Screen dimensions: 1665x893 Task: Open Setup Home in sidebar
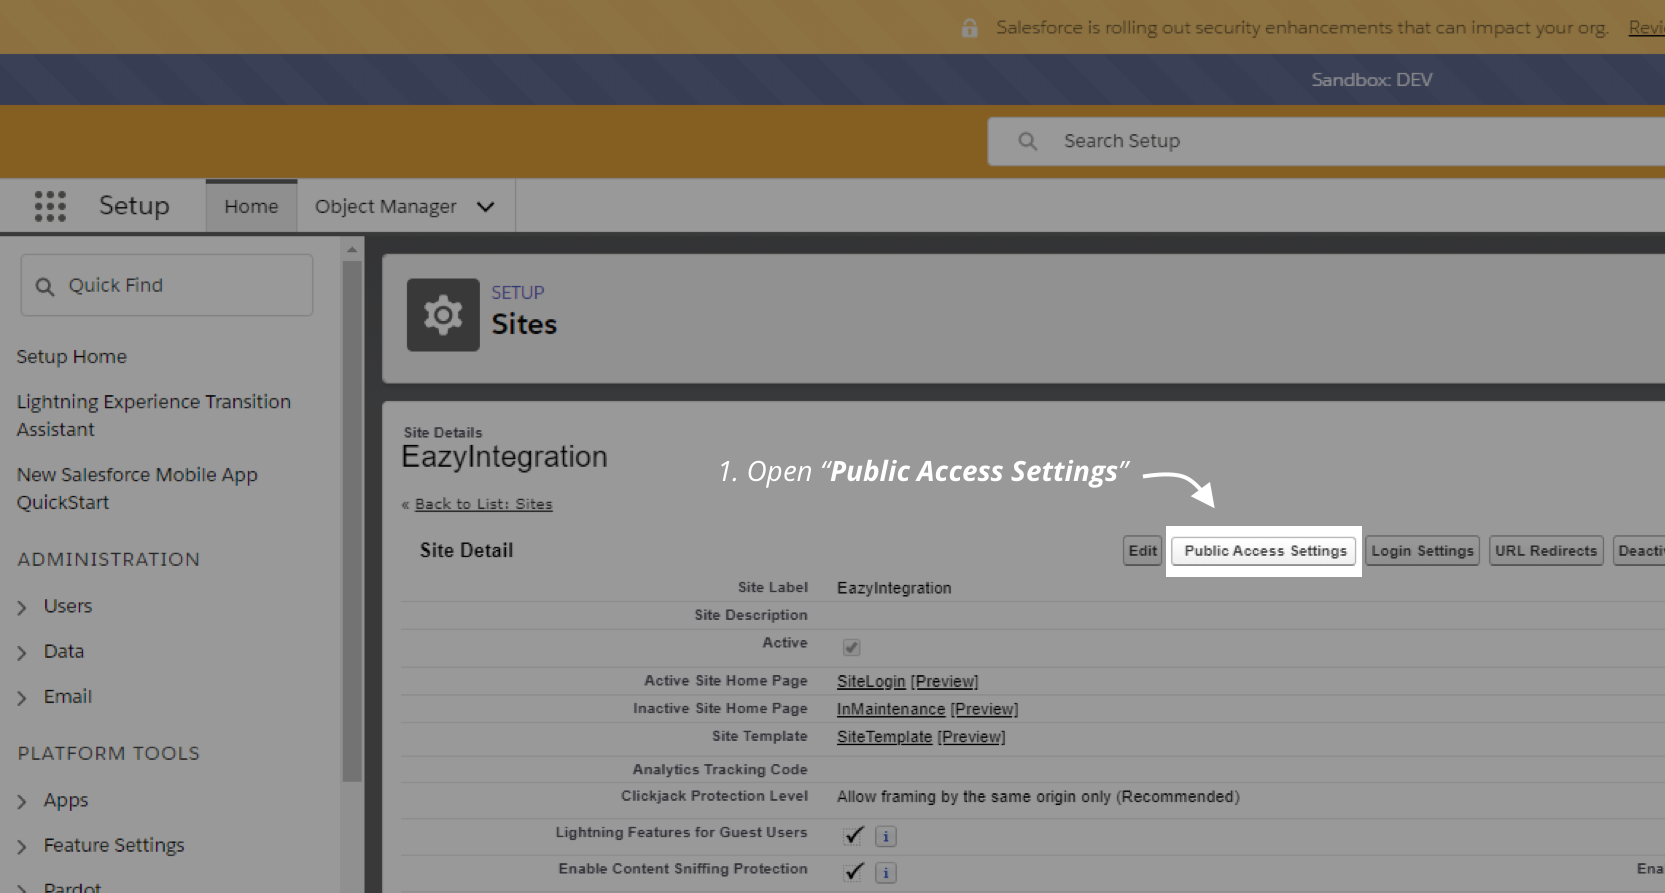click(x=71, y=357)
